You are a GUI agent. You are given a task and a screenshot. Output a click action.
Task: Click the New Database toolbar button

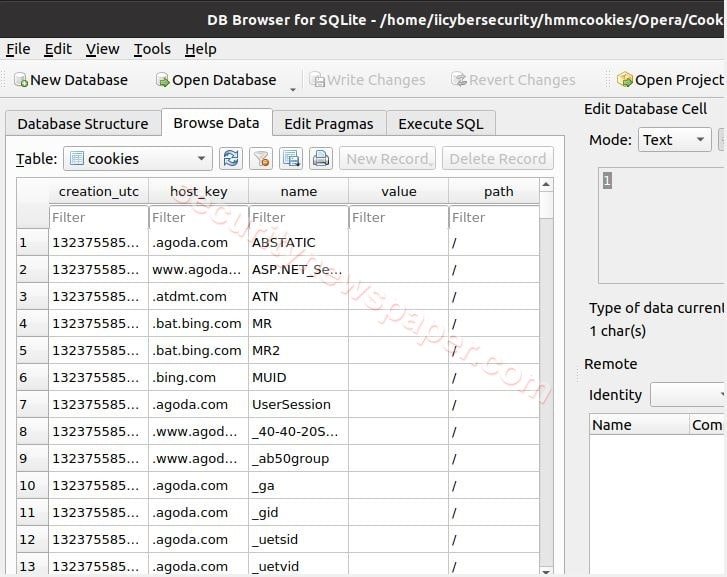(x=71, y=80)
